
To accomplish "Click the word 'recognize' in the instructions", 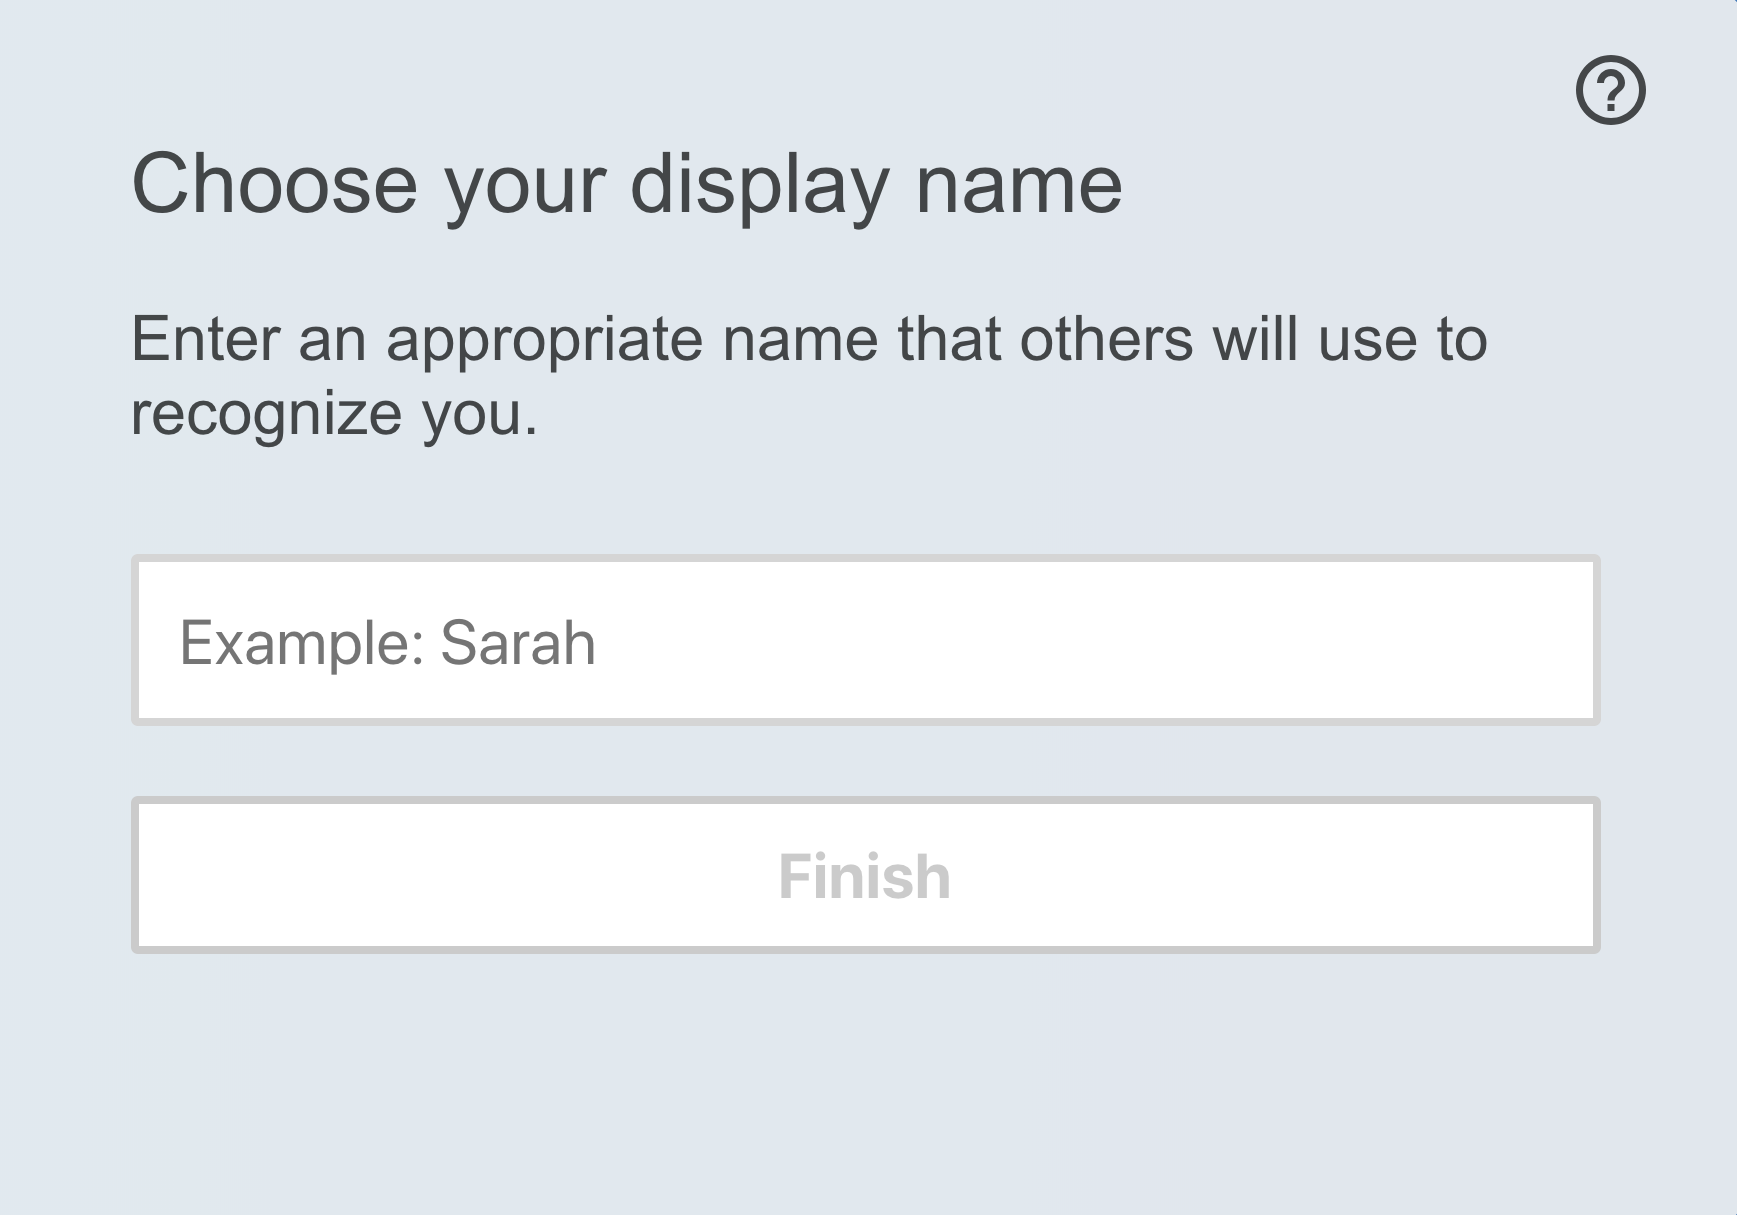I will pyautogui.click(x=266, y=414).
